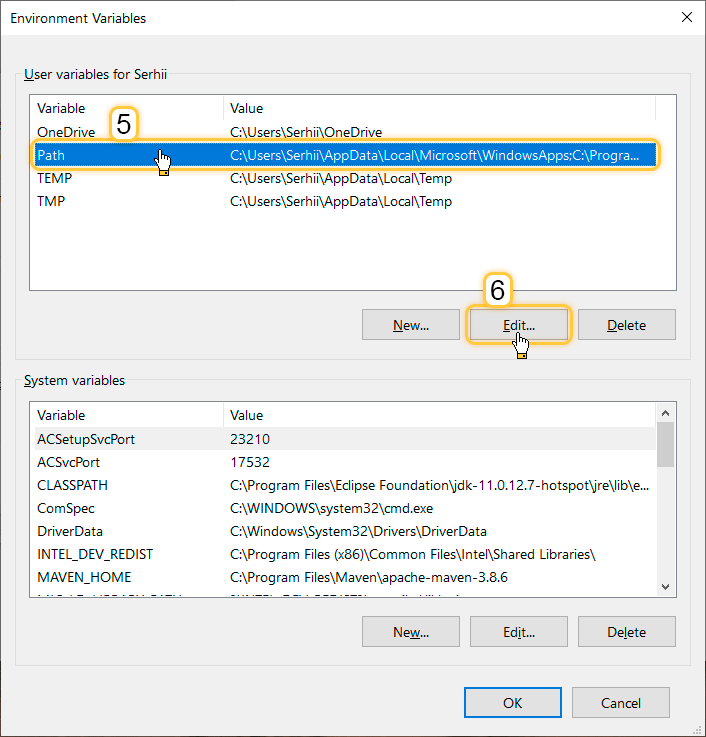The image size is (706, 737).
Task: Select the TEMP user variable row
Action: pyautogui.click(x=54, y=178)
